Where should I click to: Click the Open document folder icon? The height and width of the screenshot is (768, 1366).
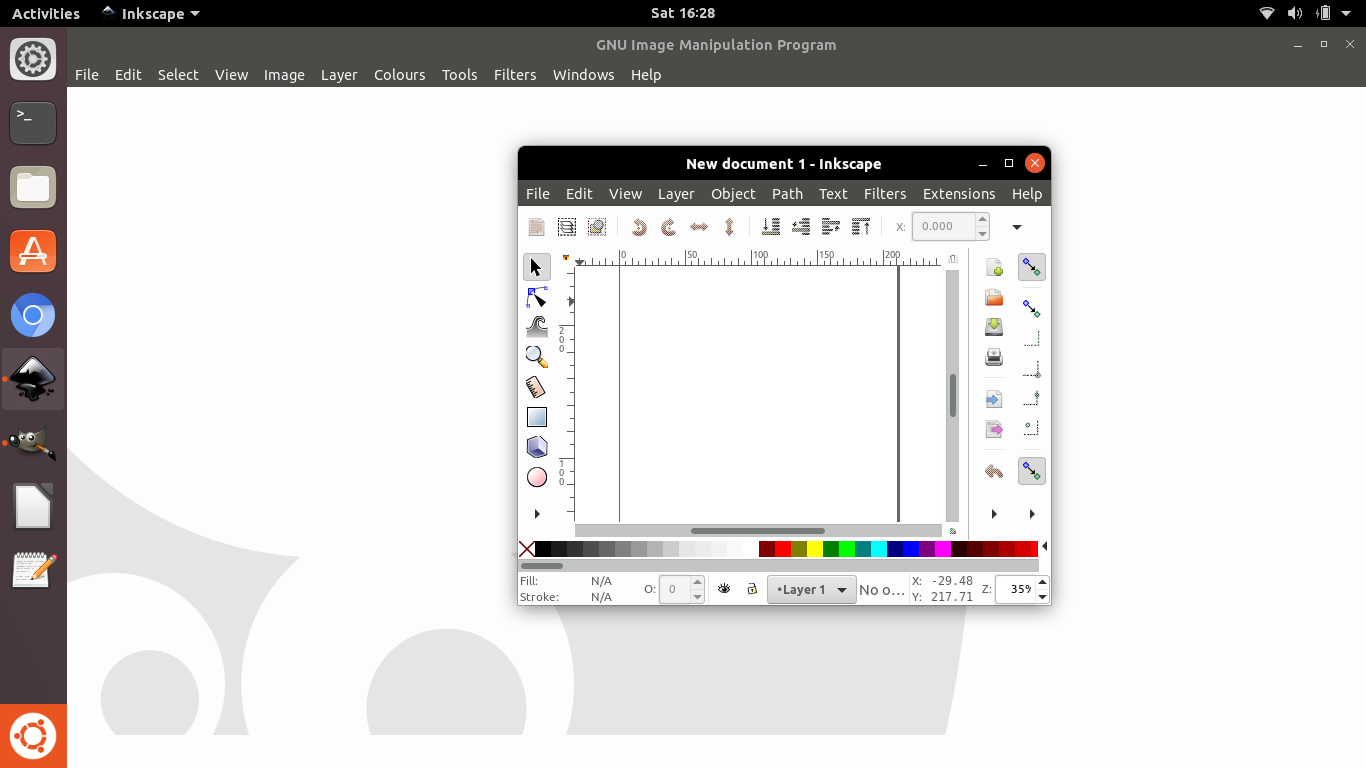(x=994, y=298)
